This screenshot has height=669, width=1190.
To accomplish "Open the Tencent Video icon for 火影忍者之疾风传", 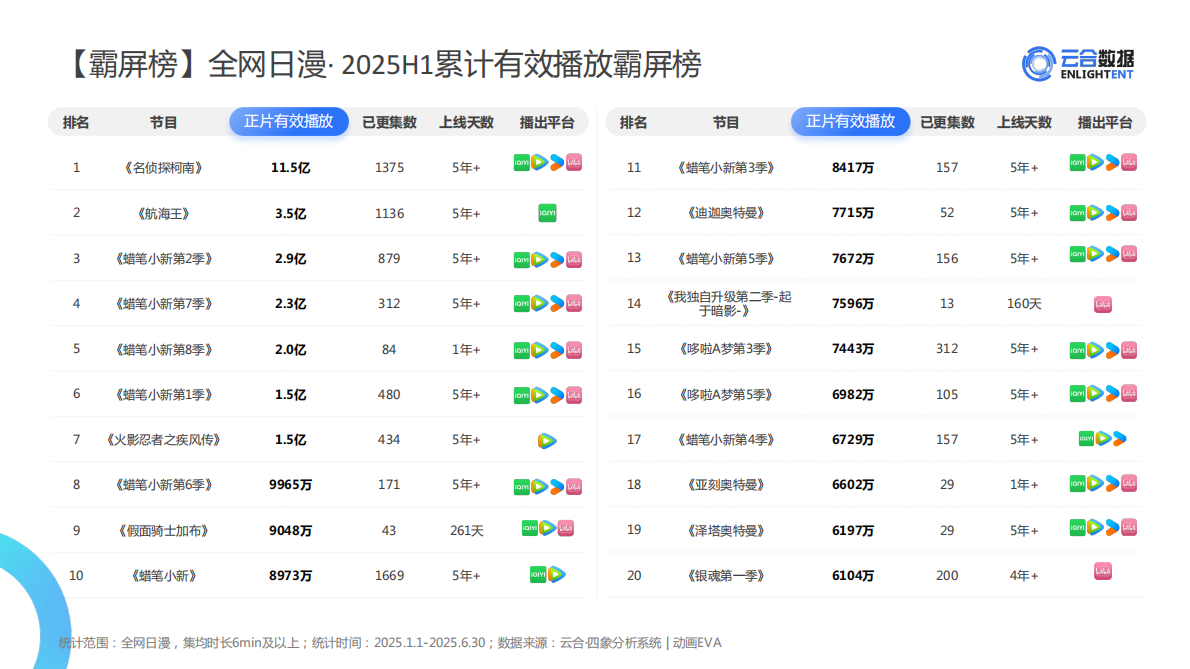I will pyautogui.click(x=546, y=438).
